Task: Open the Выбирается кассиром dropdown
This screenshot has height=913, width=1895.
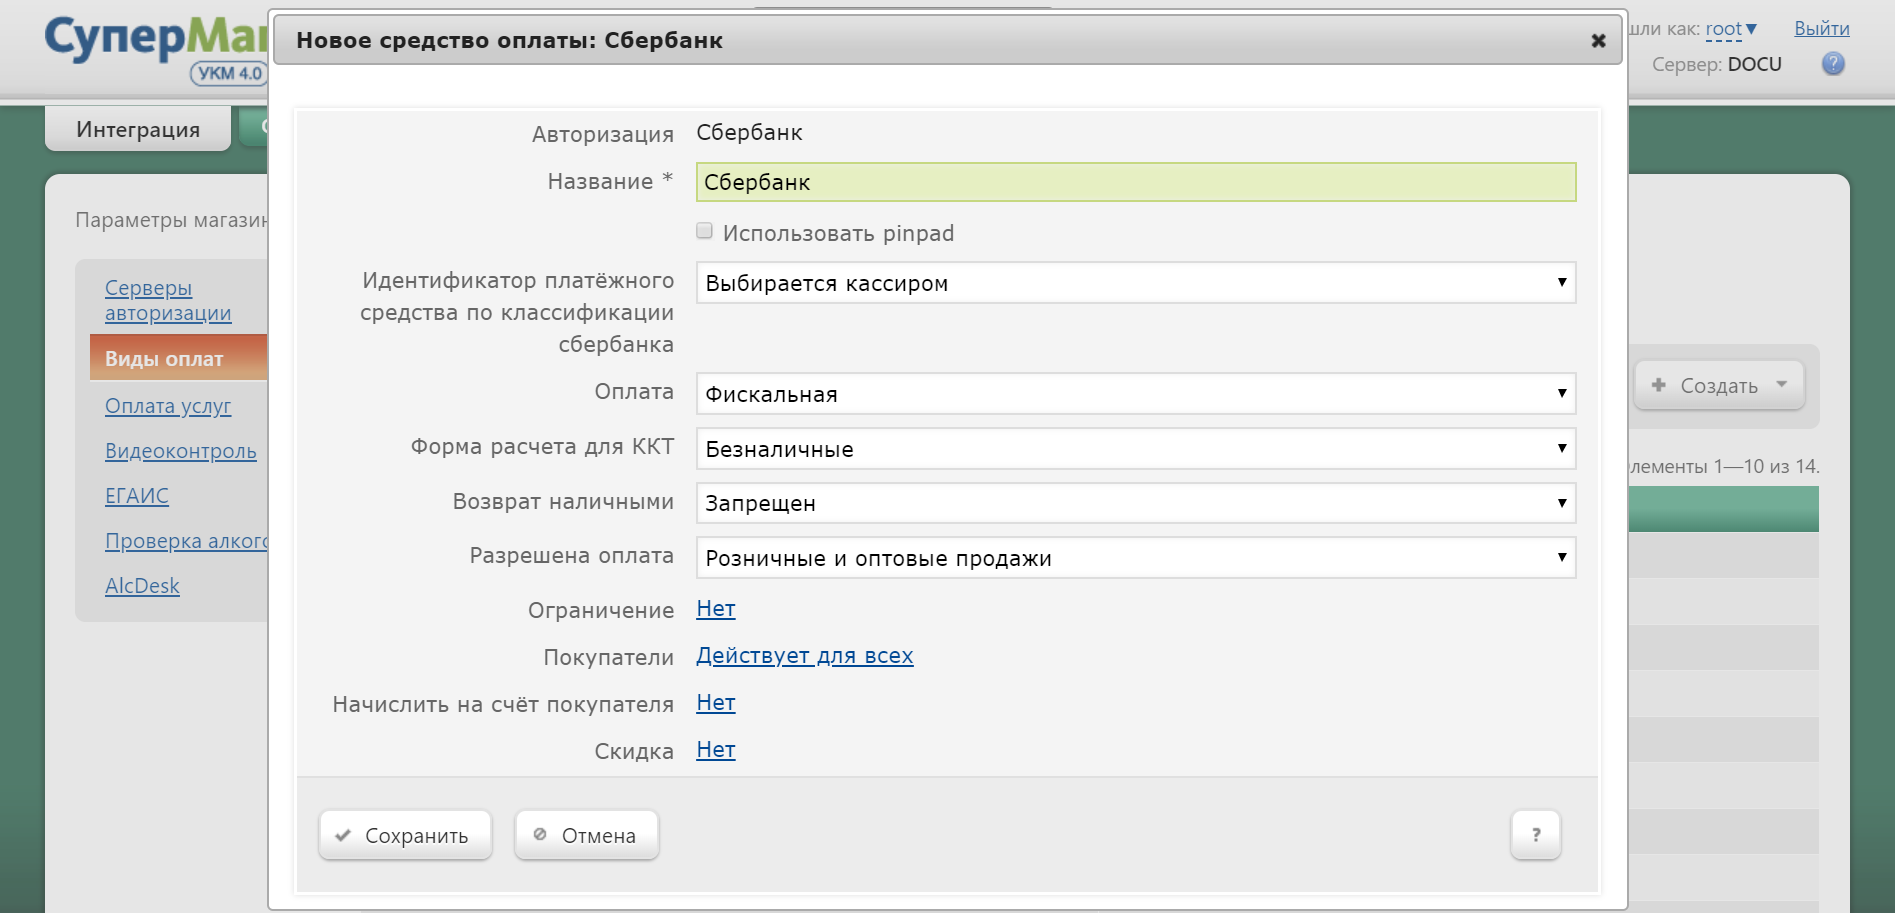Action: click(x=1135, y=283)
